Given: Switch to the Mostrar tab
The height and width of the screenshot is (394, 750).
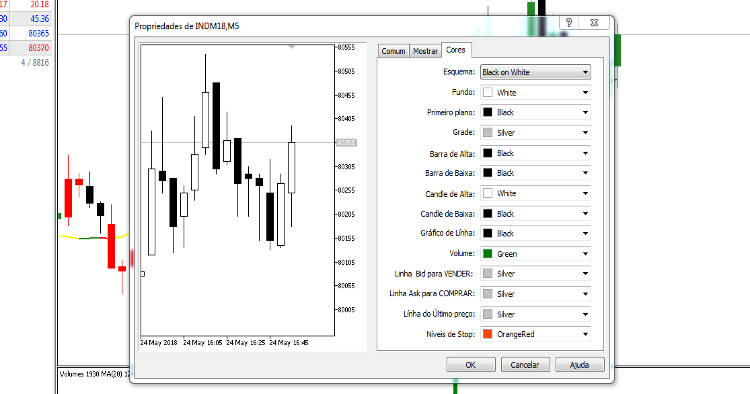Looking at the screenshot, I should click(425, 51).
